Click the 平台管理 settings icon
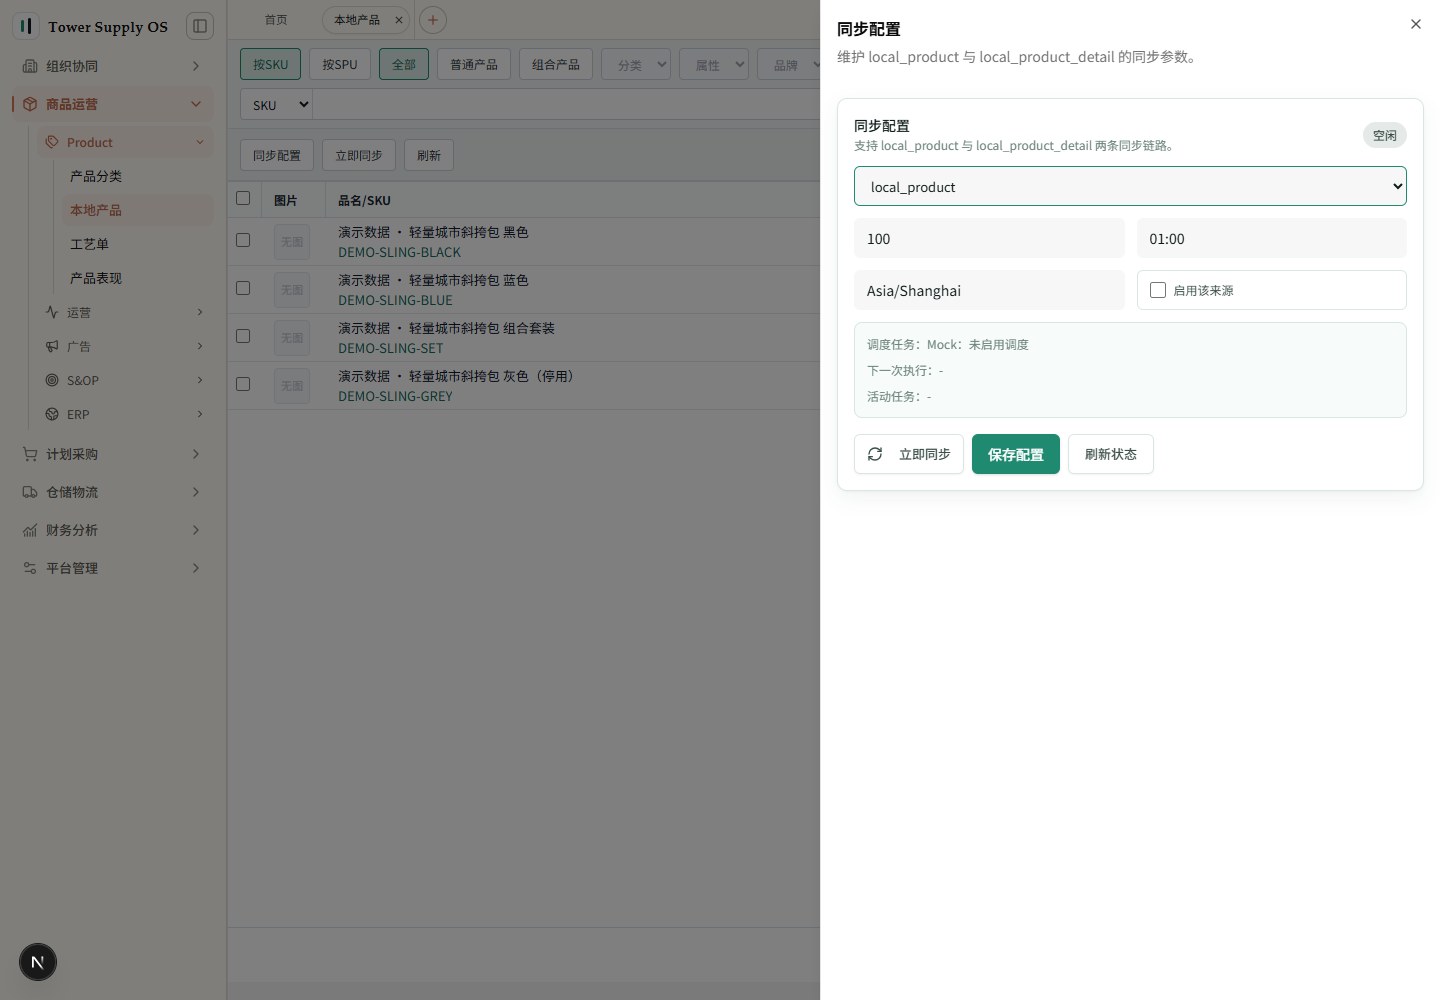Viewport: 1440px width, 1000px height. tap(30, 568)
